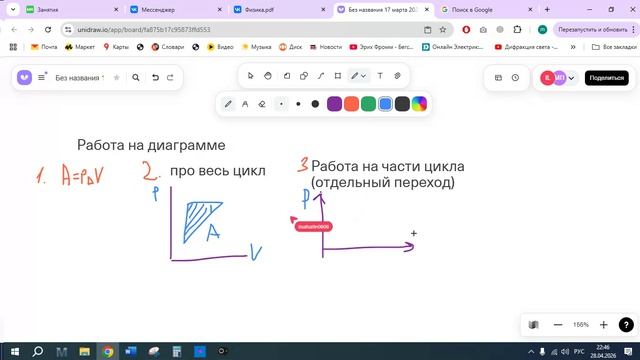Switch to the 'Занятия' browser tab

click(73, 9)
